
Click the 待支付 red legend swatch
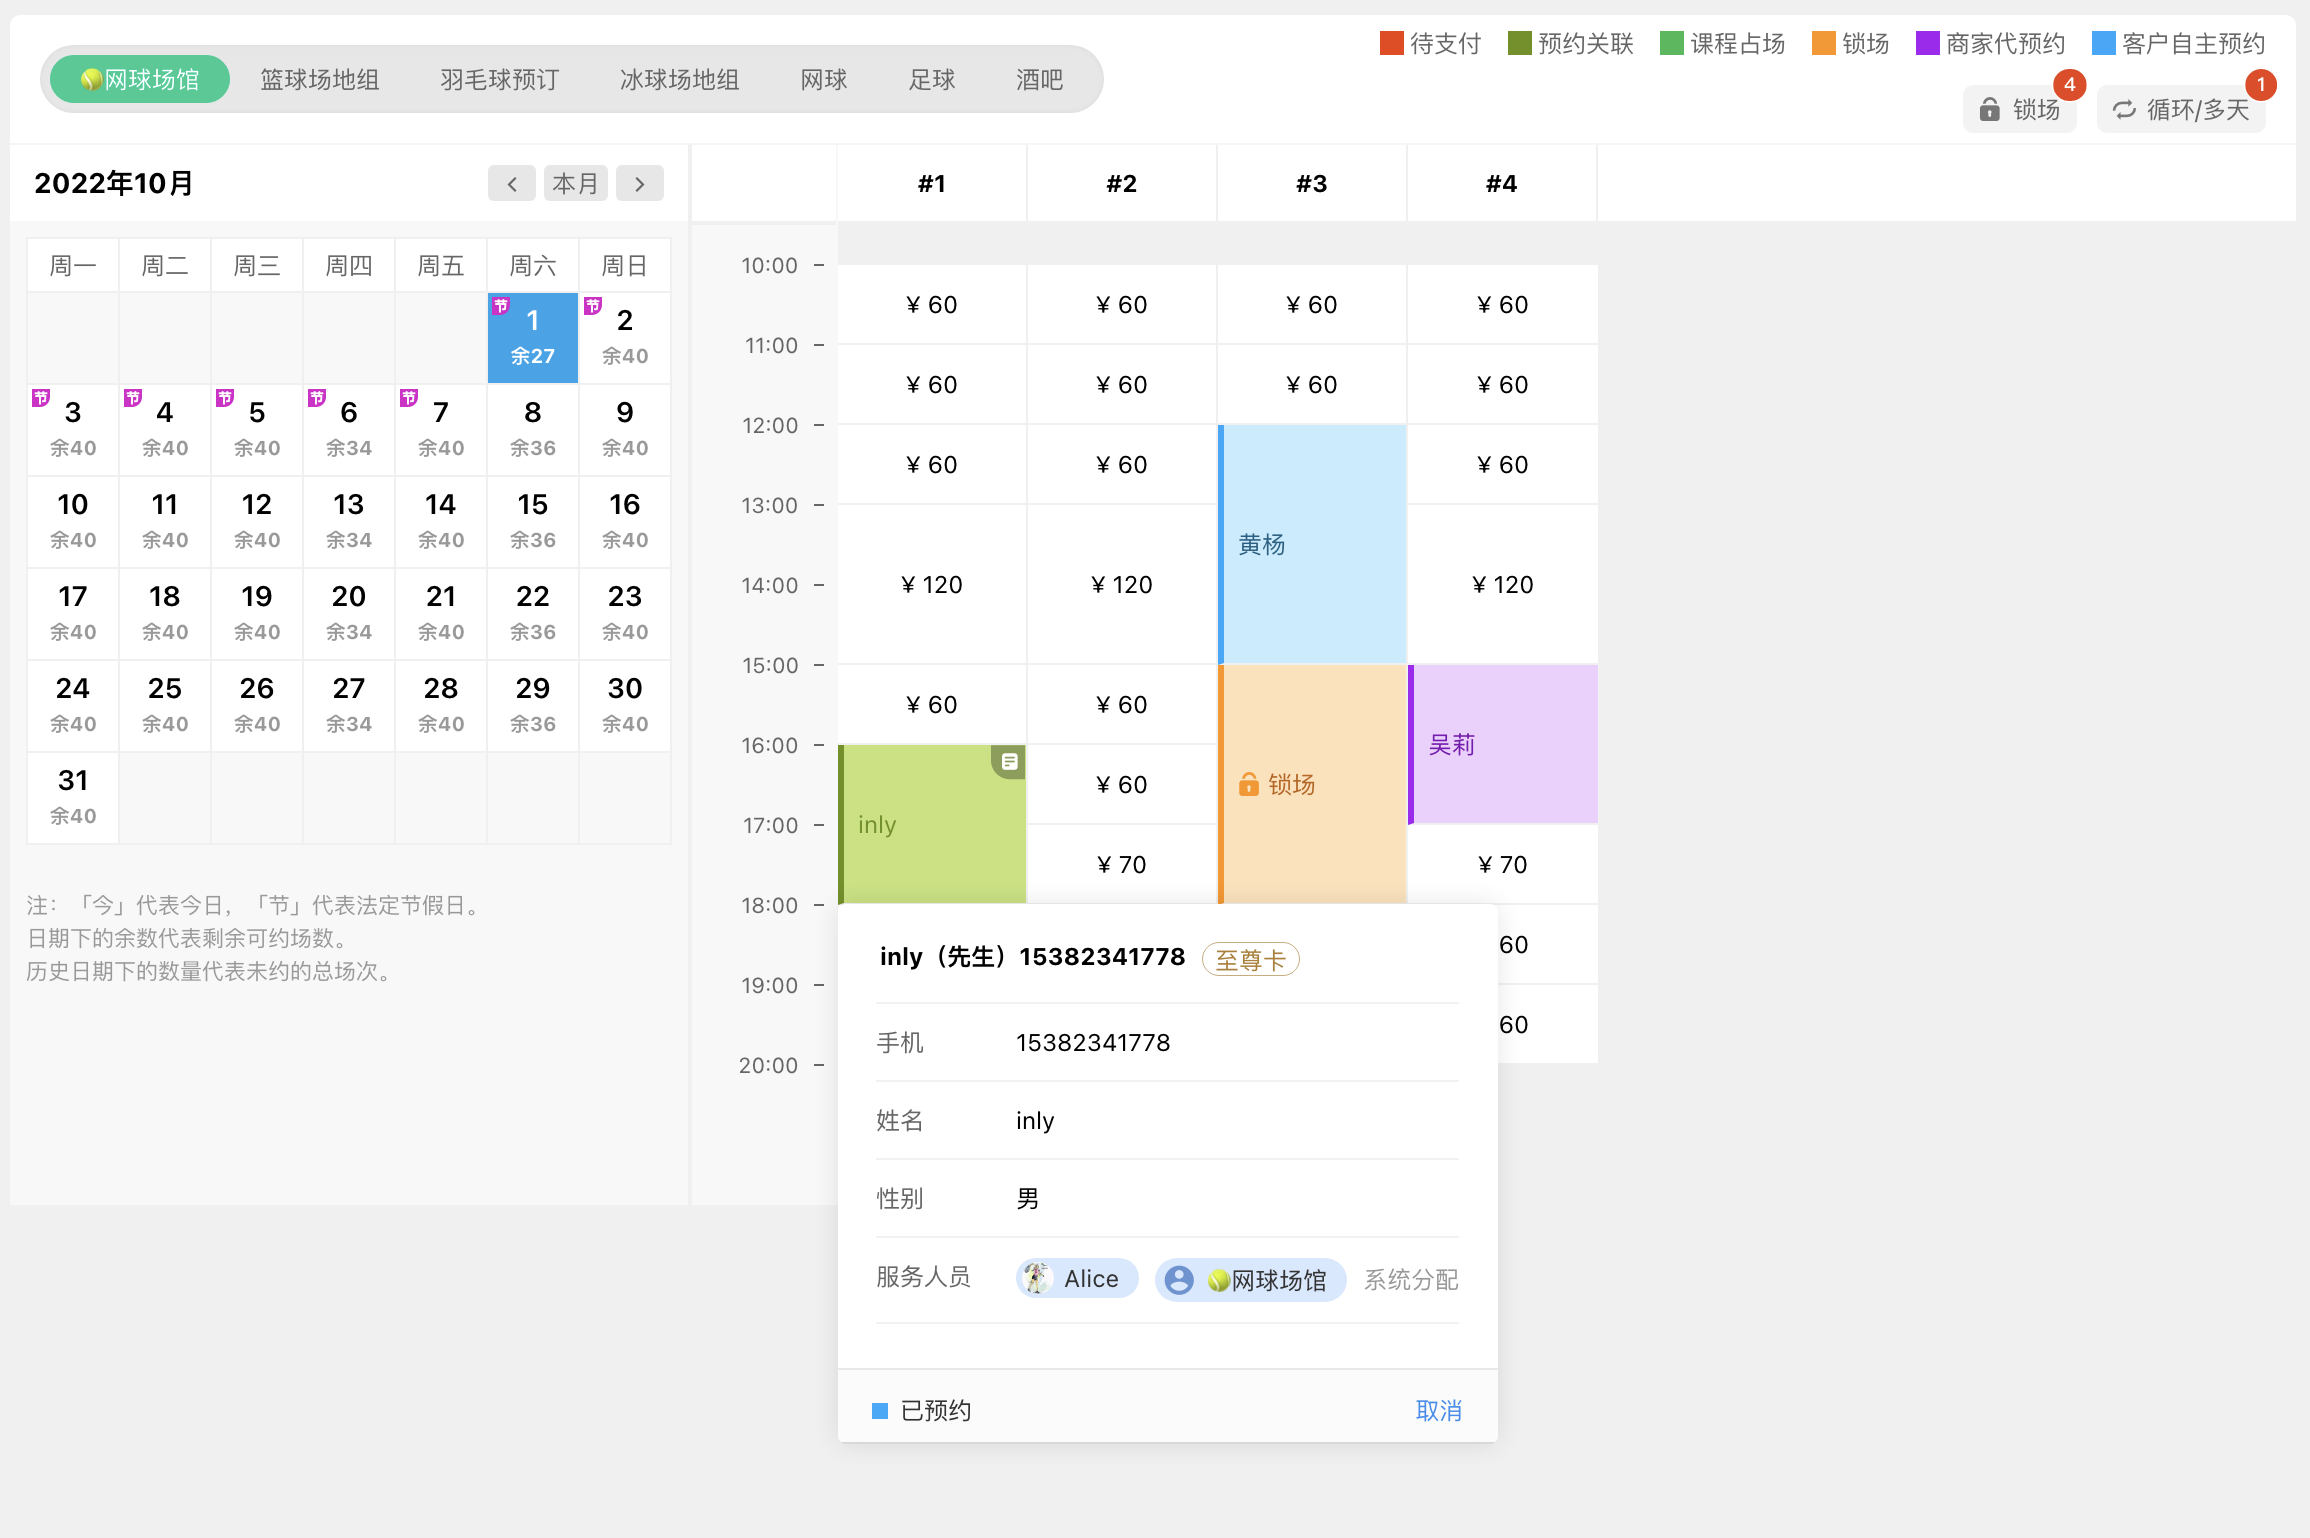(1392, 43)
